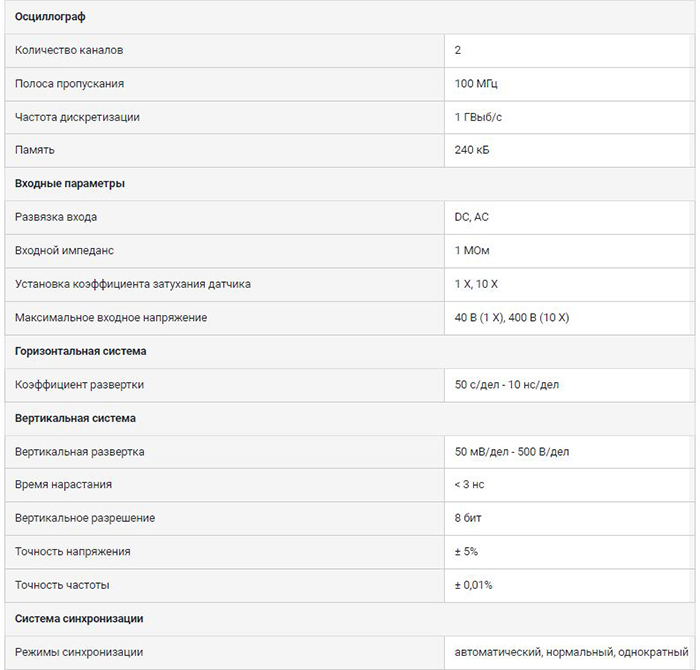The image size is (700, 670).
Task: Click the '1 ГВыб/с' sampling rate value
Action: click(x=479, y=117)
